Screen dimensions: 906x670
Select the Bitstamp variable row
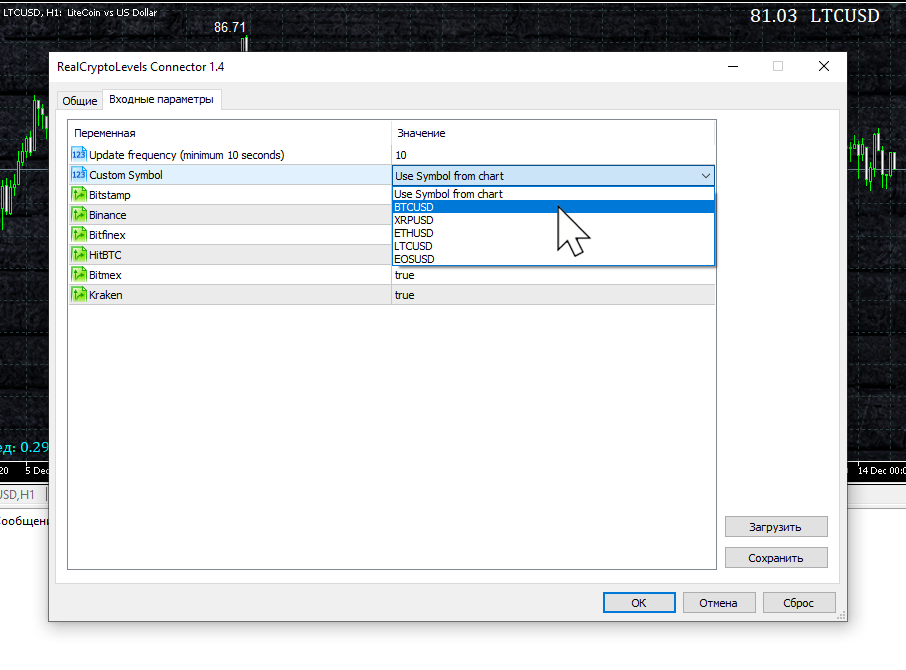(230, 195)
